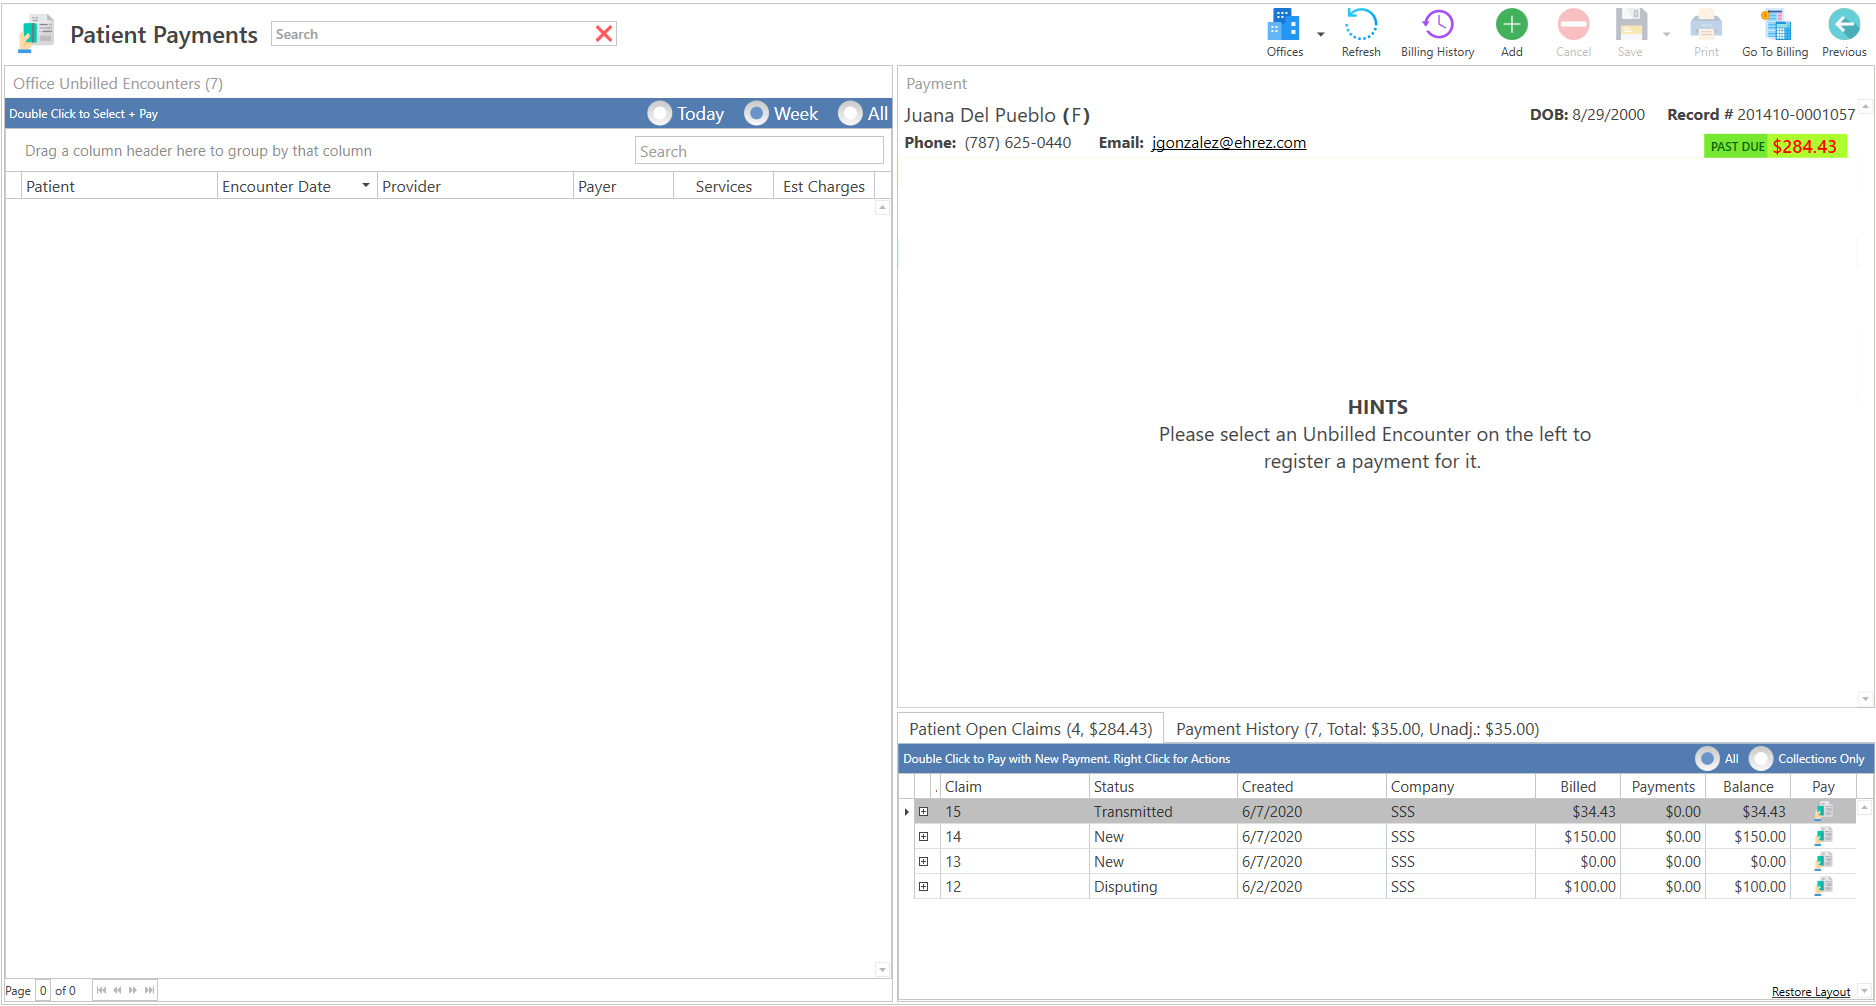Click the green Add icon
This screenshot has height=1006, width=1876.
click(x=1511, y=33)
